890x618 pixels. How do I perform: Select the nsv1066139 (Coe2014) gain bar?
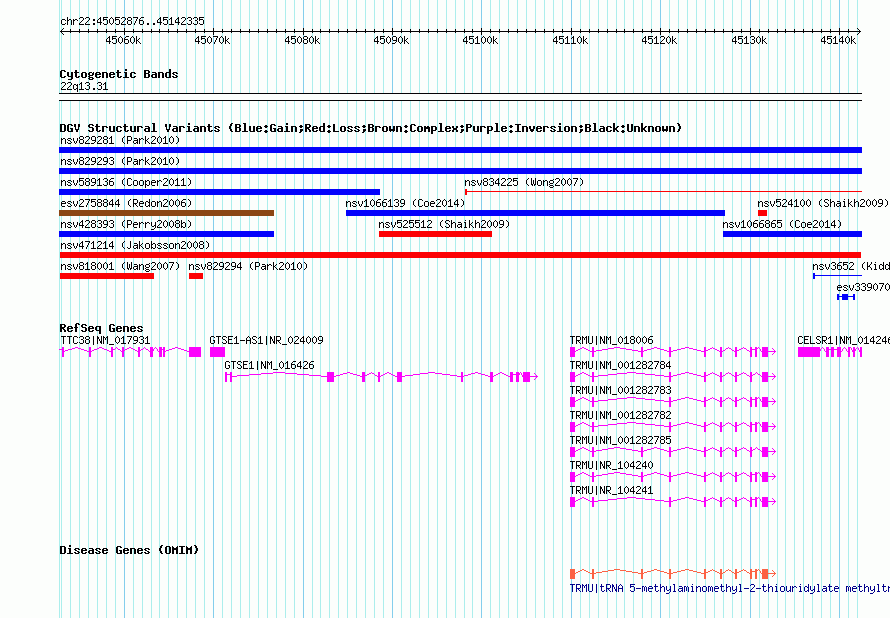point(535,213)
